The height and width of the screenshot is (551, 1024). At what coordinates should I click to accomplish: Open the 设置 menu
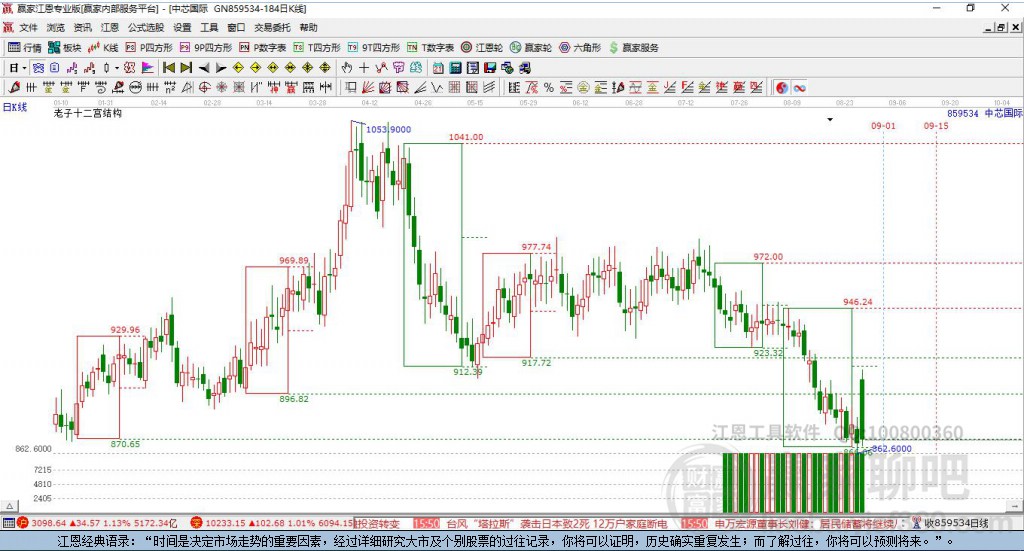click(182, 27)
